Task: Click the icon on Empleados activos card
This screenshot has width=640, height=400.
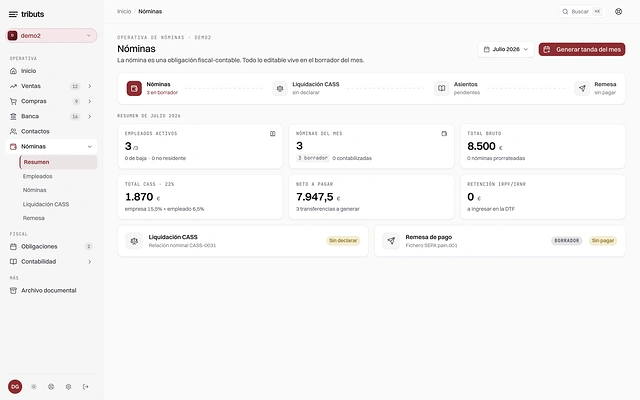Action: click(x=273, y=133)
